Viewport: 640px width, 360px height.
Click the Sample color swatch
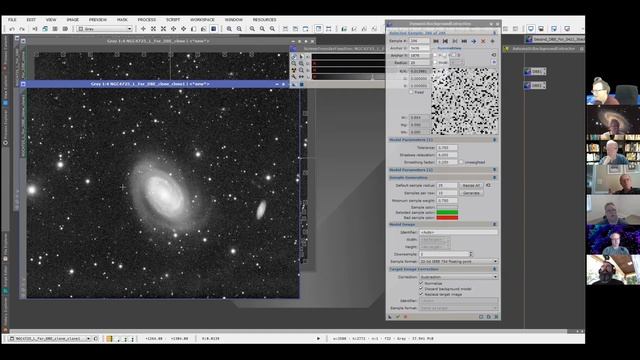point(447,207)
